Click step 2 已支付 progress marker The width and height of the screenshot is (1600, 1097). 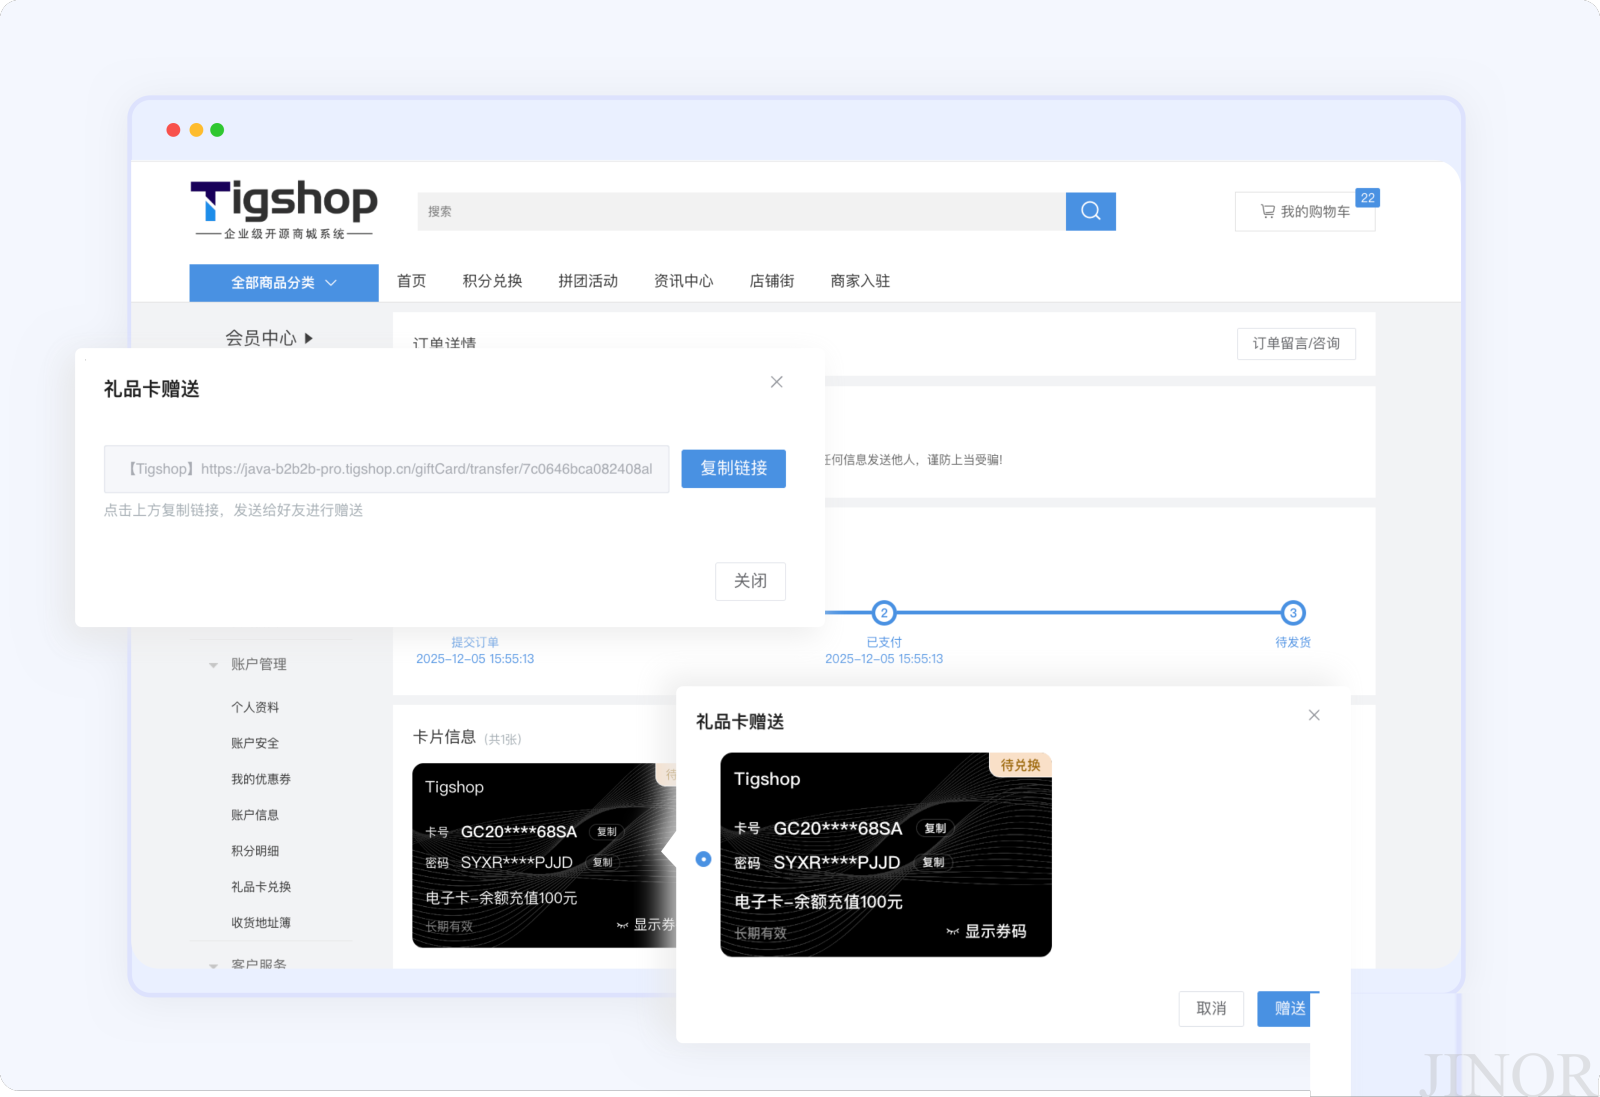click(884, 613)
